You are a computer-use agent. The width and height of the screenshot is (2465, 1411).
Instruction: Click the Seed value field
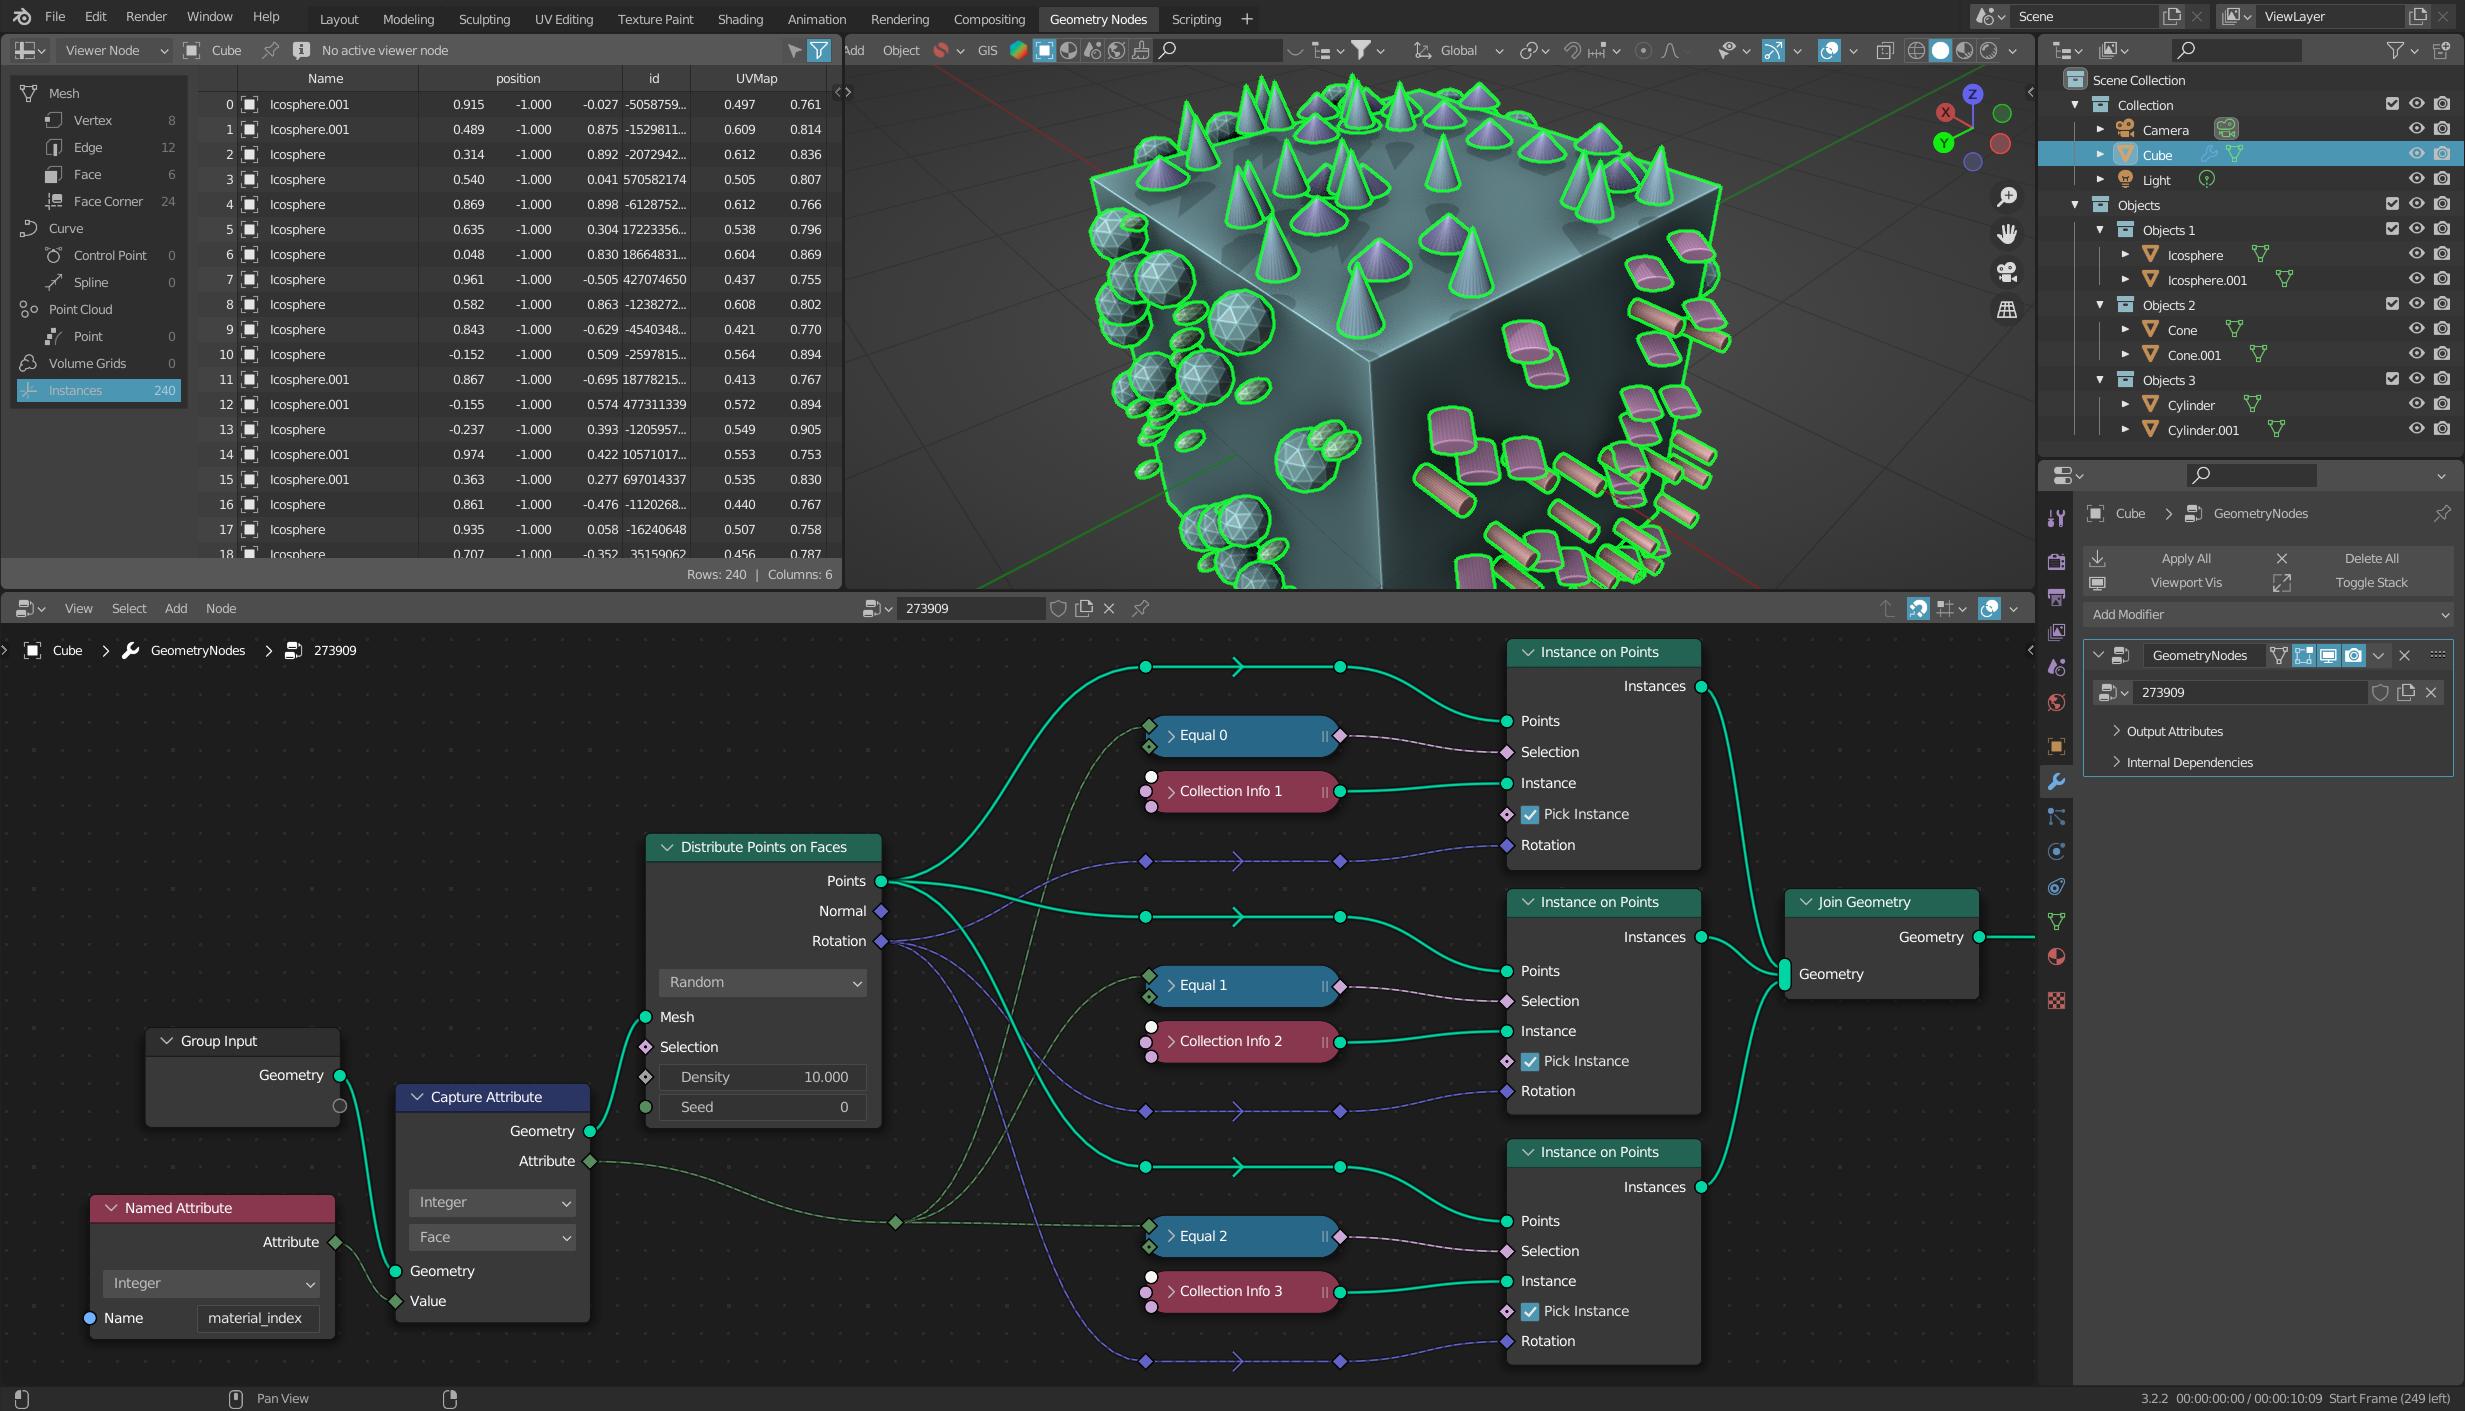click(763, 1107)
